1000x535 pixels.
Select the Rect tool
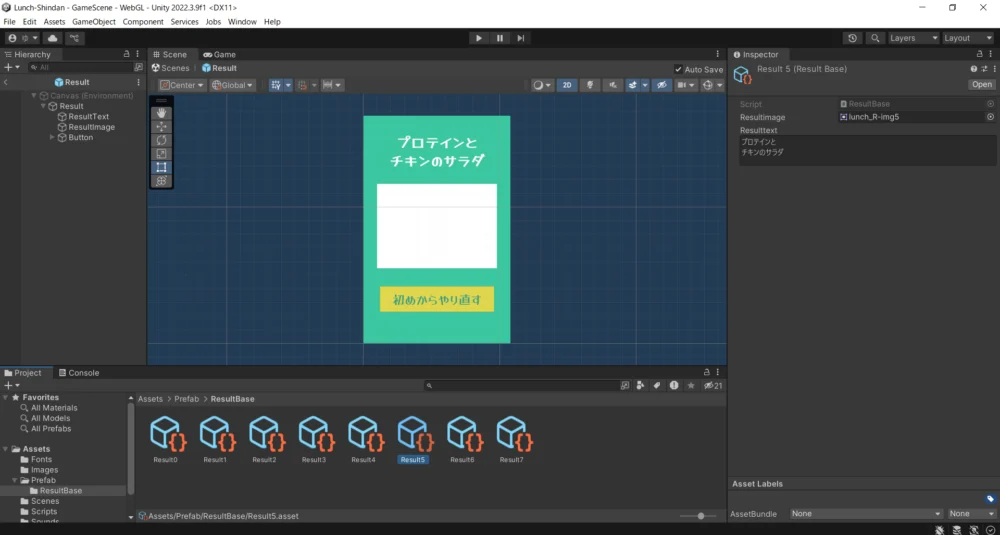161,167
